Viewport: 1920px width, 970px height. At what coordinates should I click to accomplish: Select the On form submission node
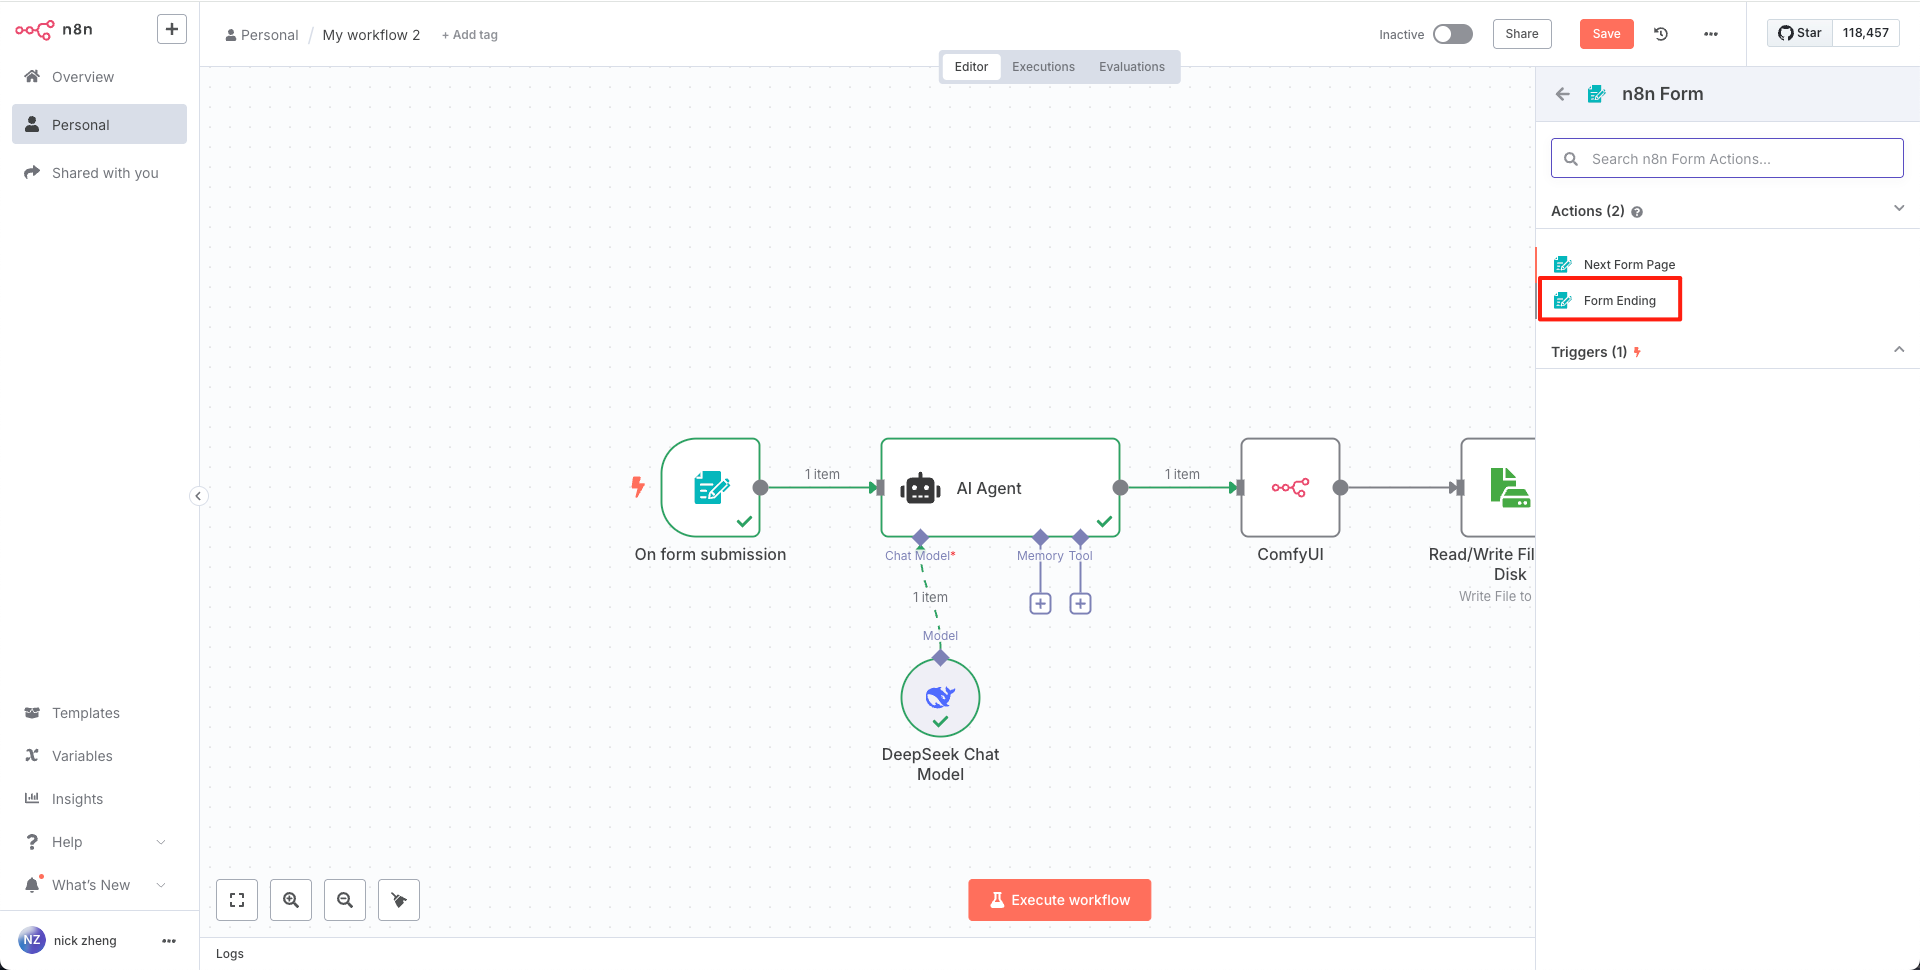point(711,488)
